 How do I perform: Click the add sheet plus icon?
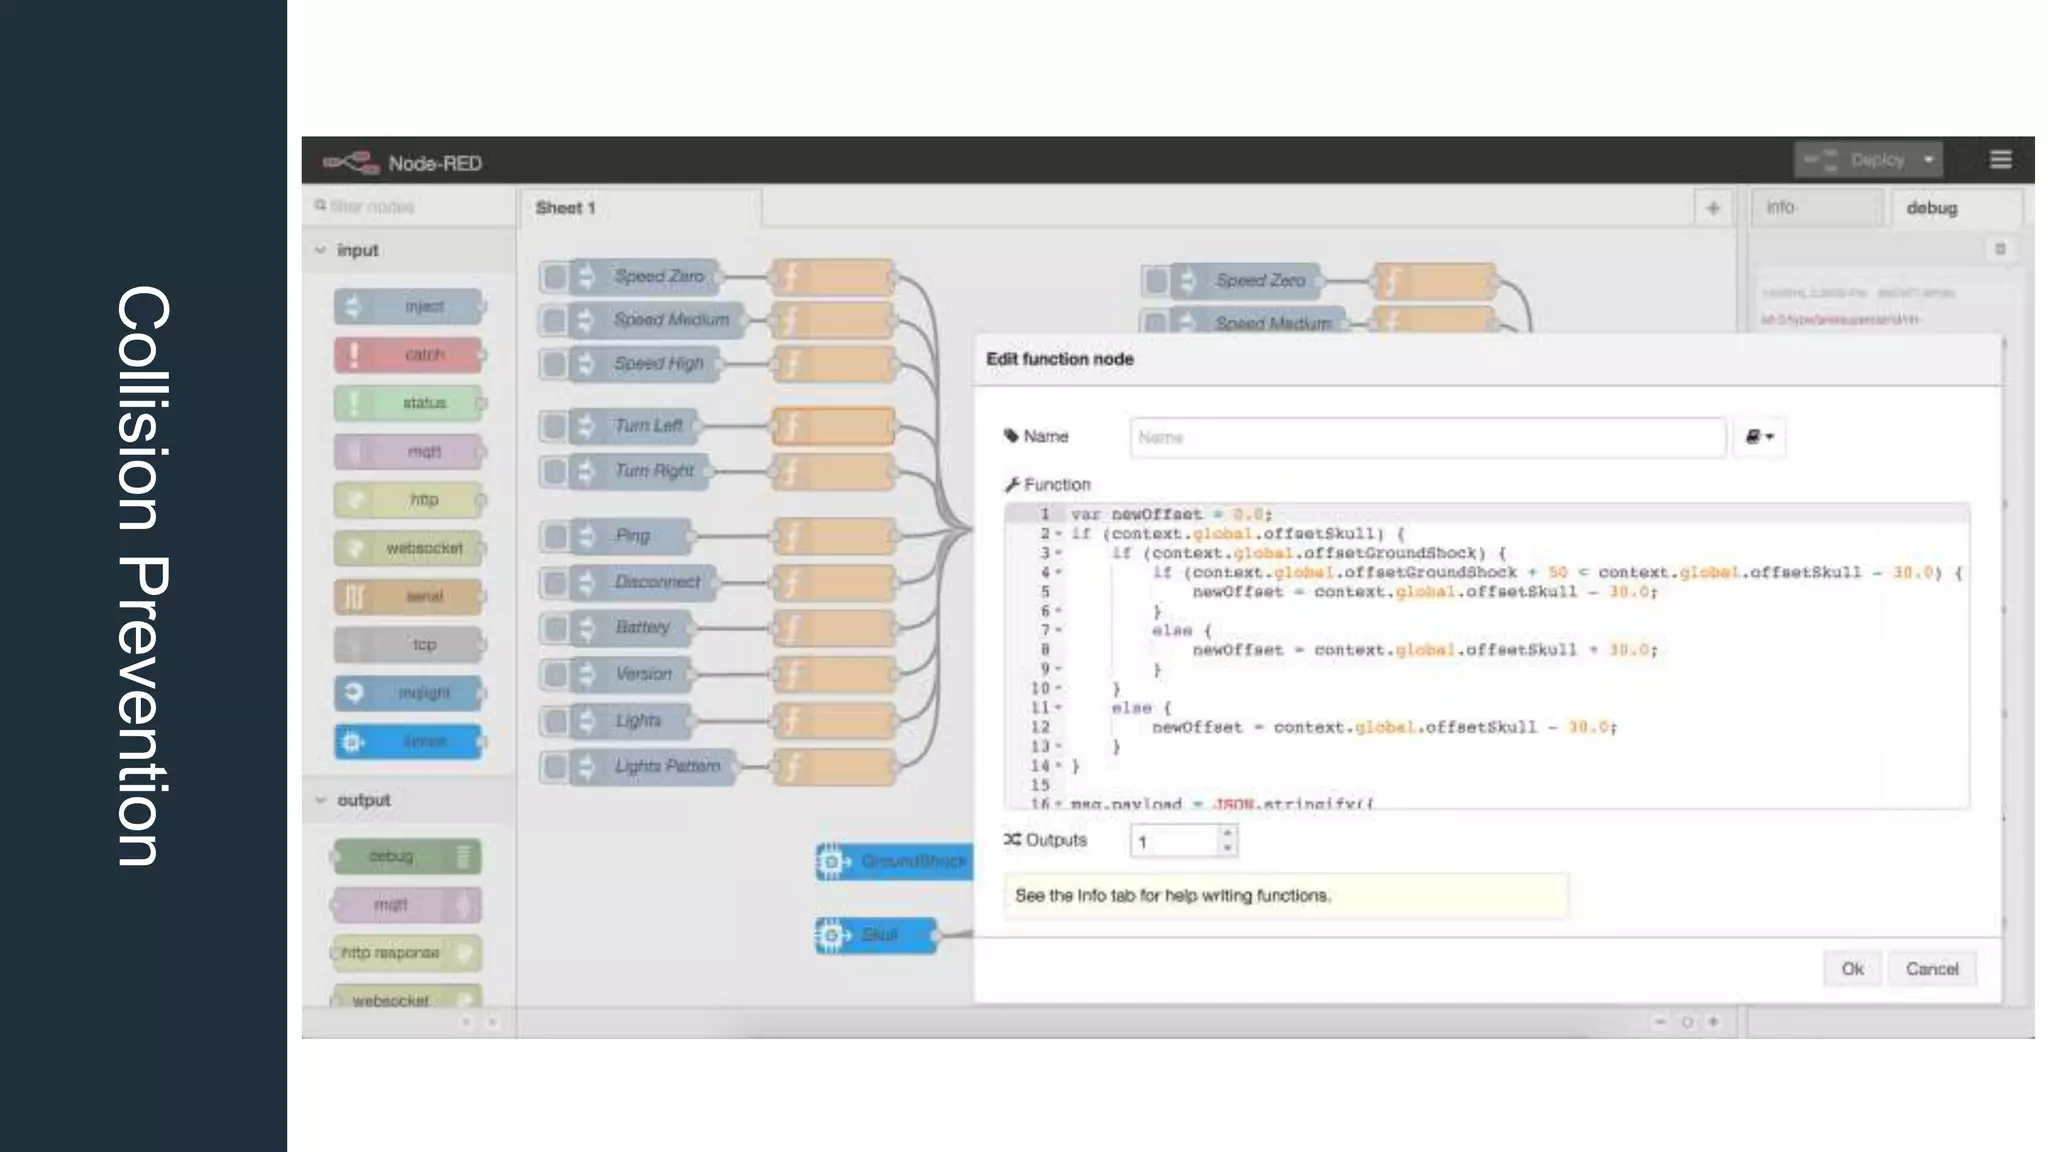point(1713,208)
